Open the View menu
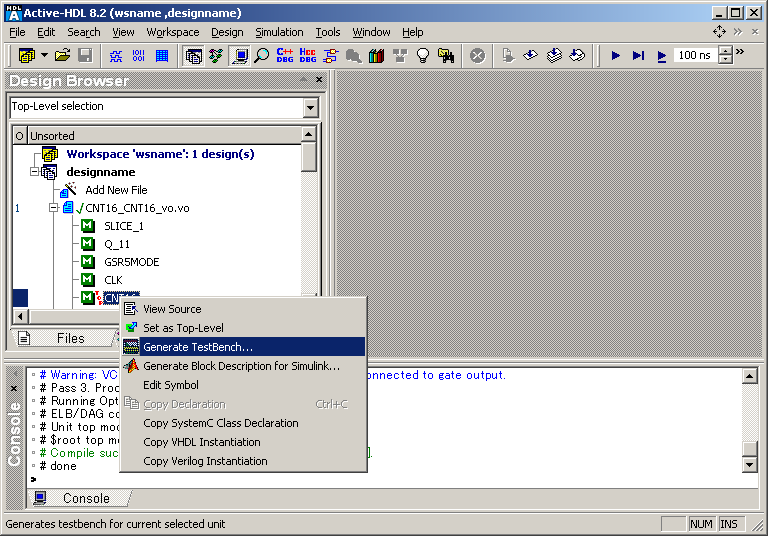 [123, 32]
